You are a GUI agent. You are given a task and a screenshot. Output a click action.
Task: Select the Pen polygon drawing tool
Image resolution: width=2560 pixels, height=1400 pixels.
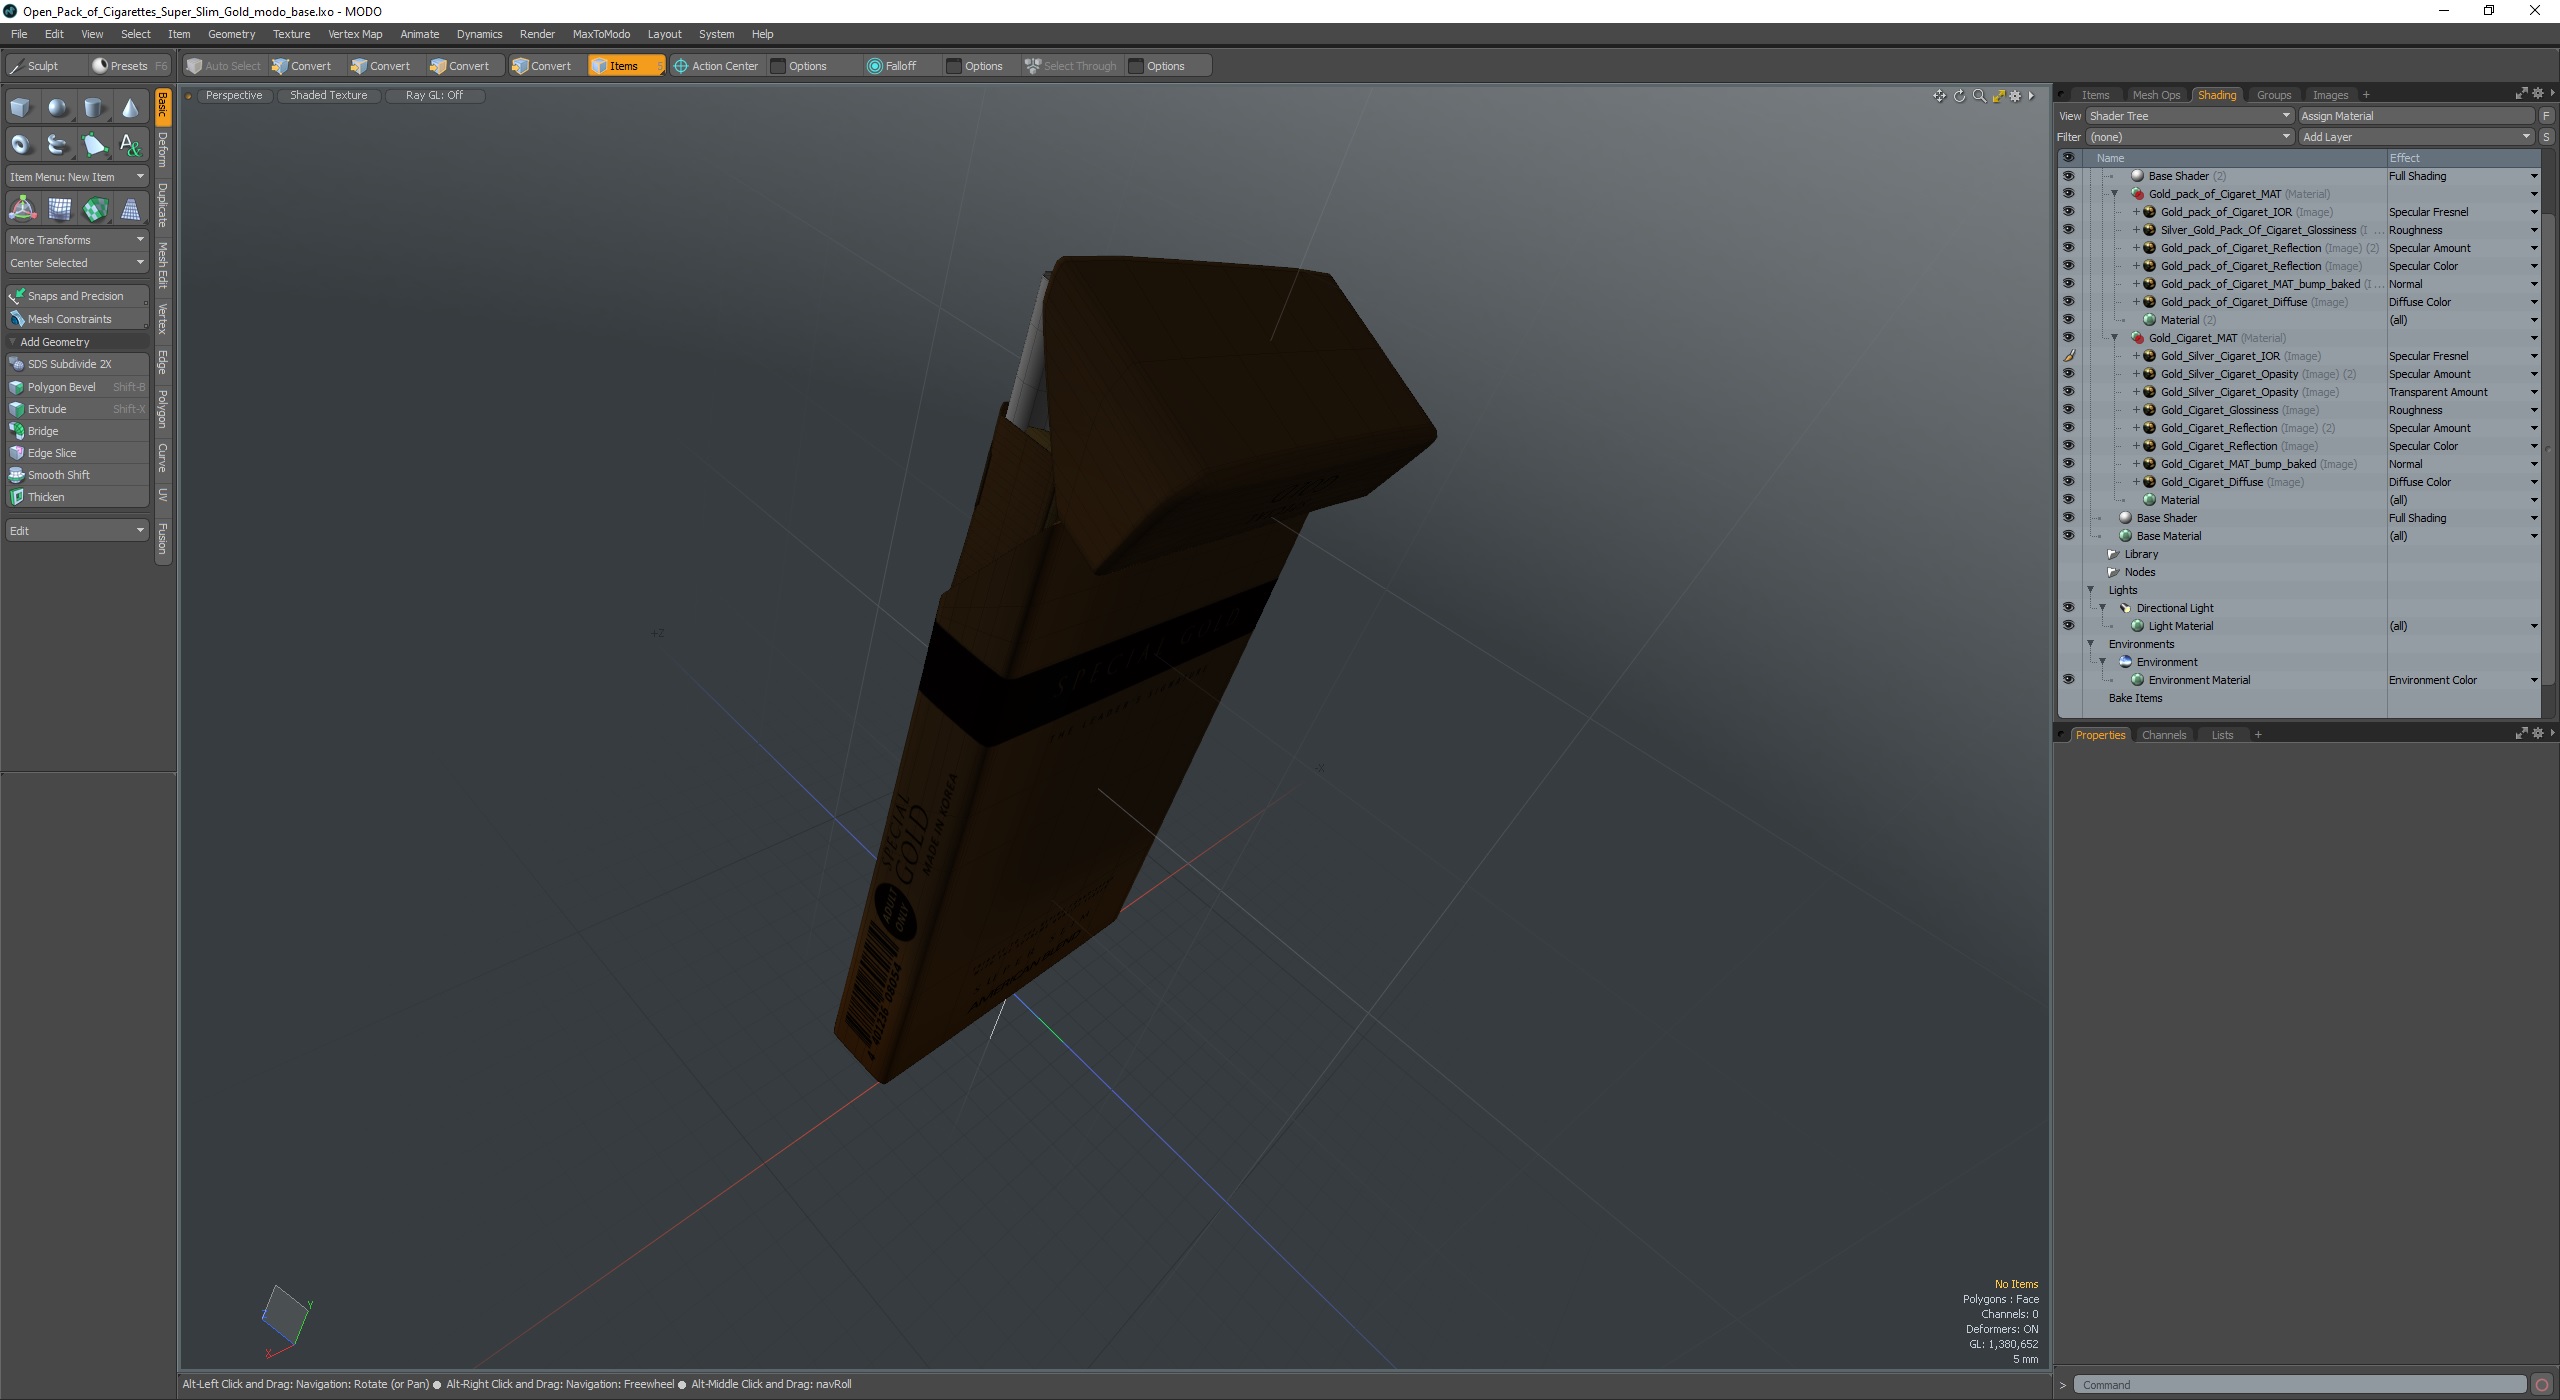tap(94, 145)
